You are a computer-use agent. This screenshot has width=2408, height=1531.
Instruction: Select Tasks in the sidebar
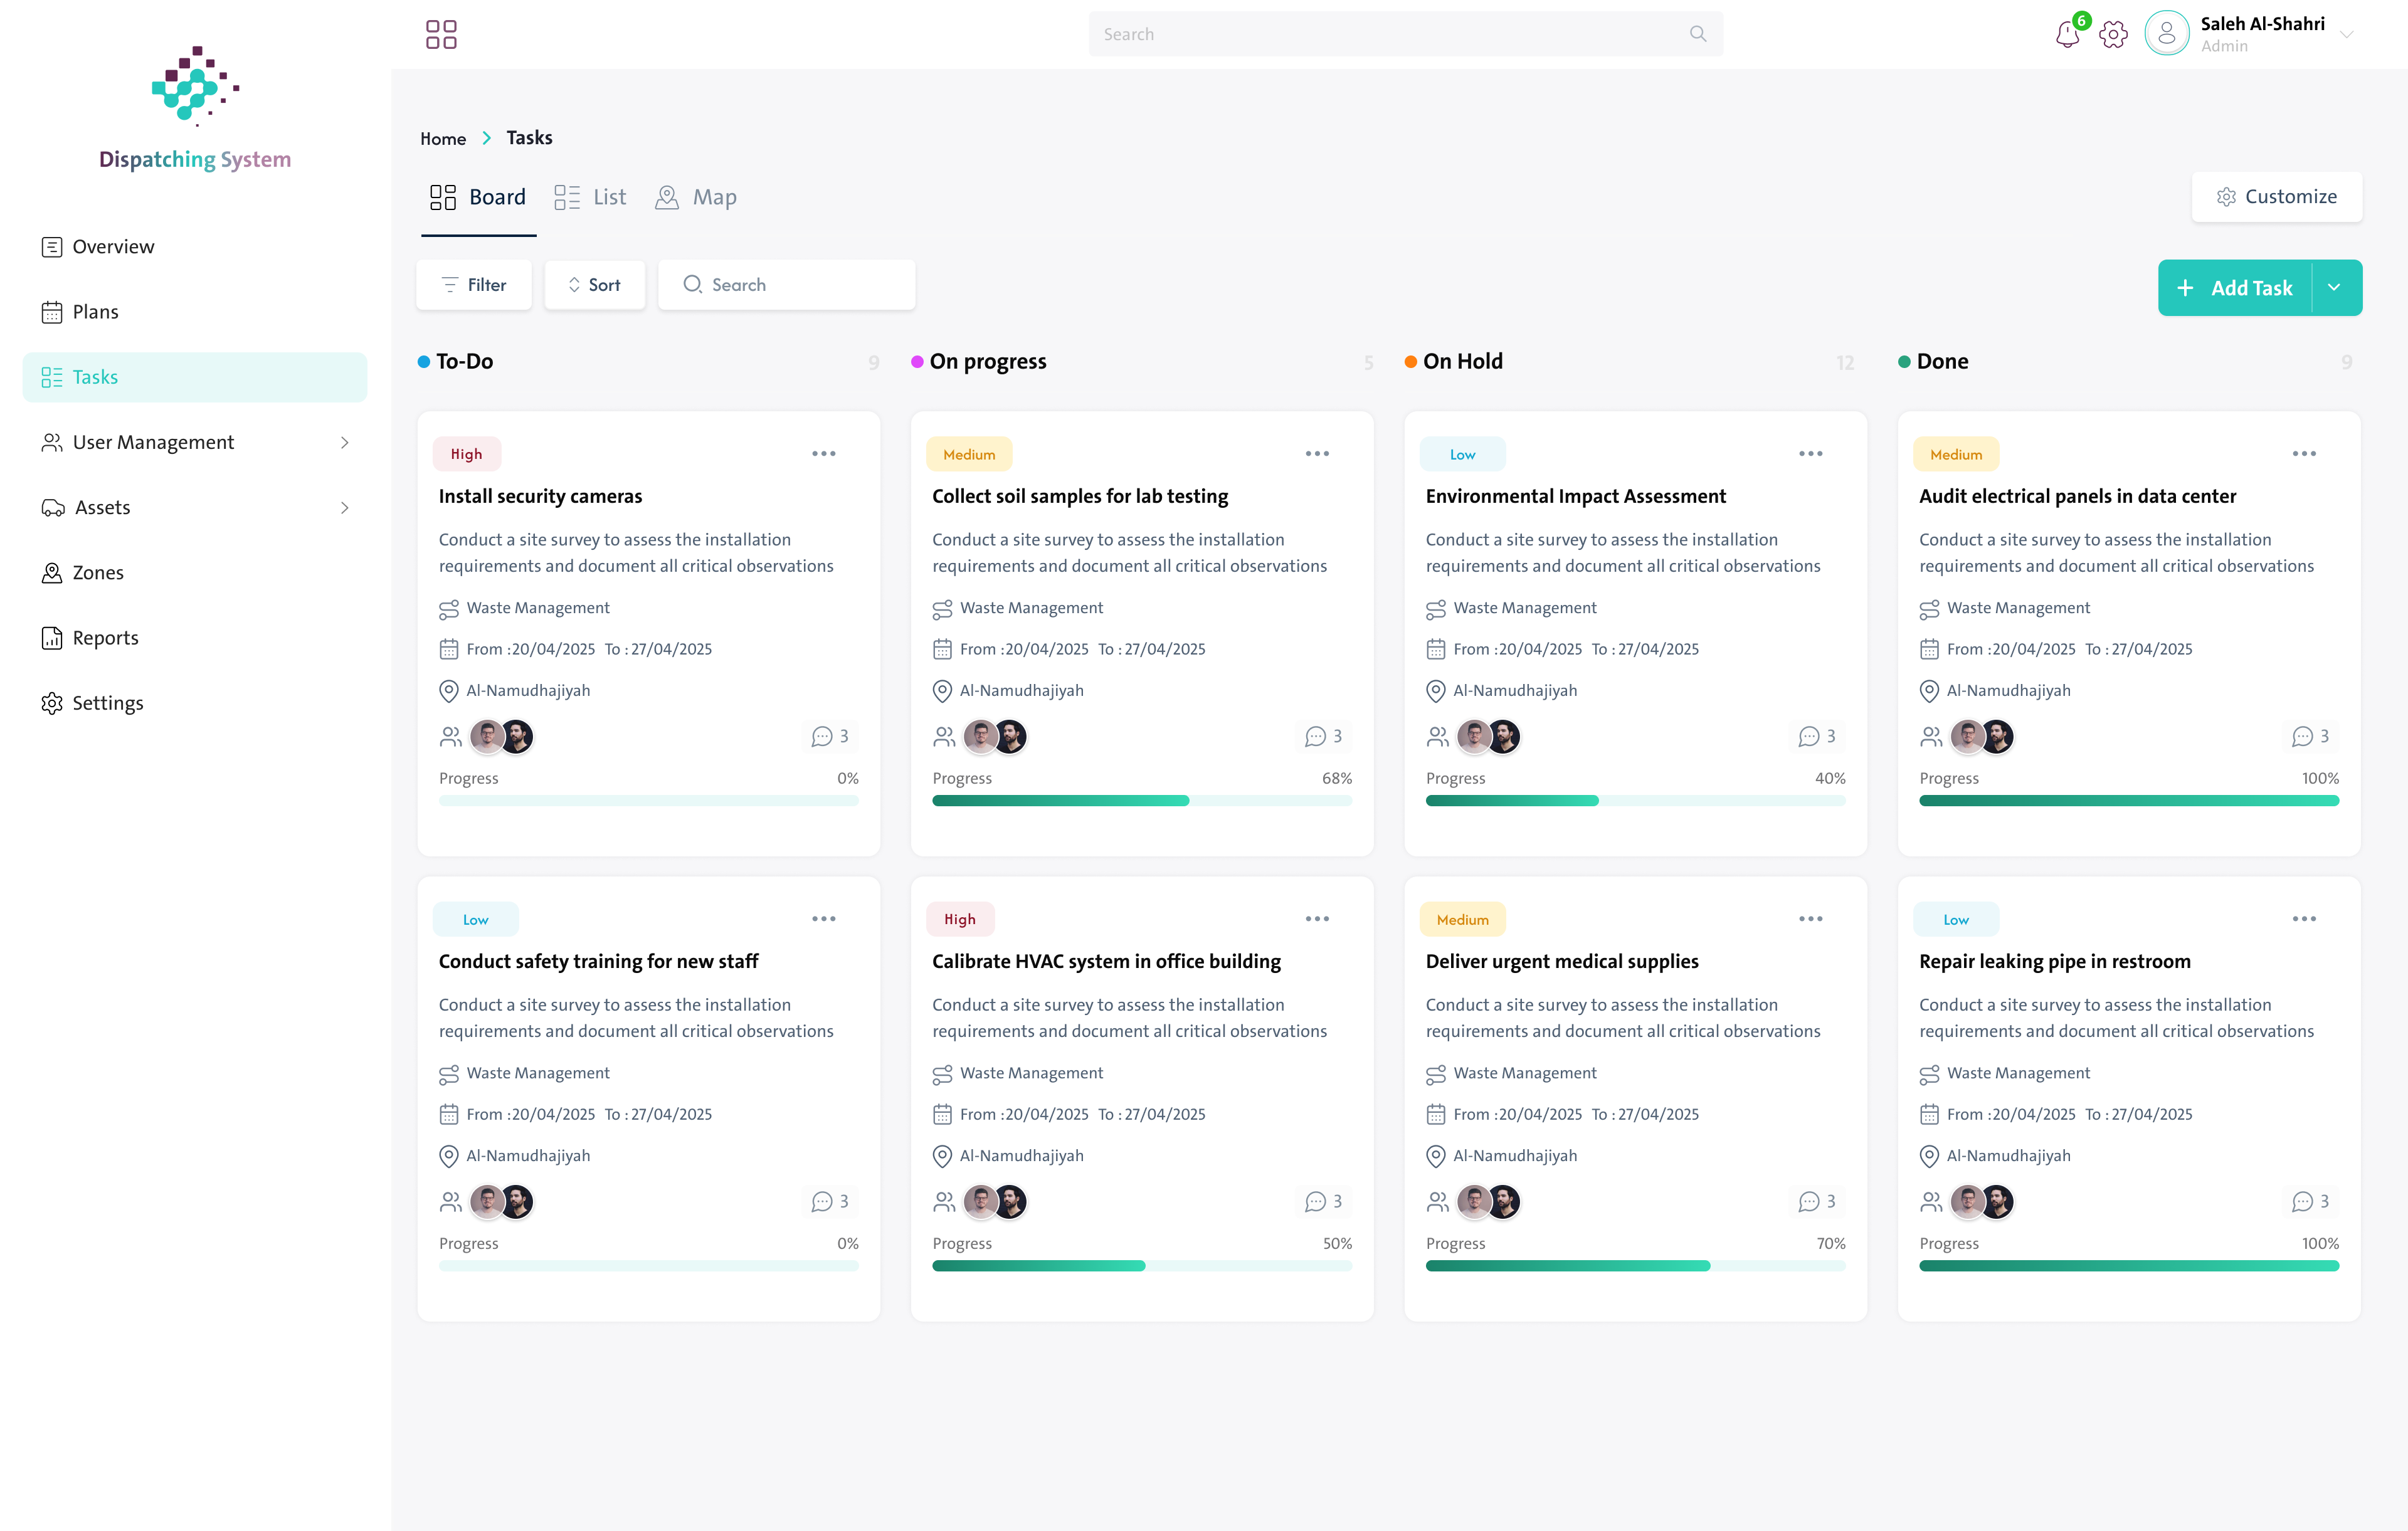[x=195, y=377]
